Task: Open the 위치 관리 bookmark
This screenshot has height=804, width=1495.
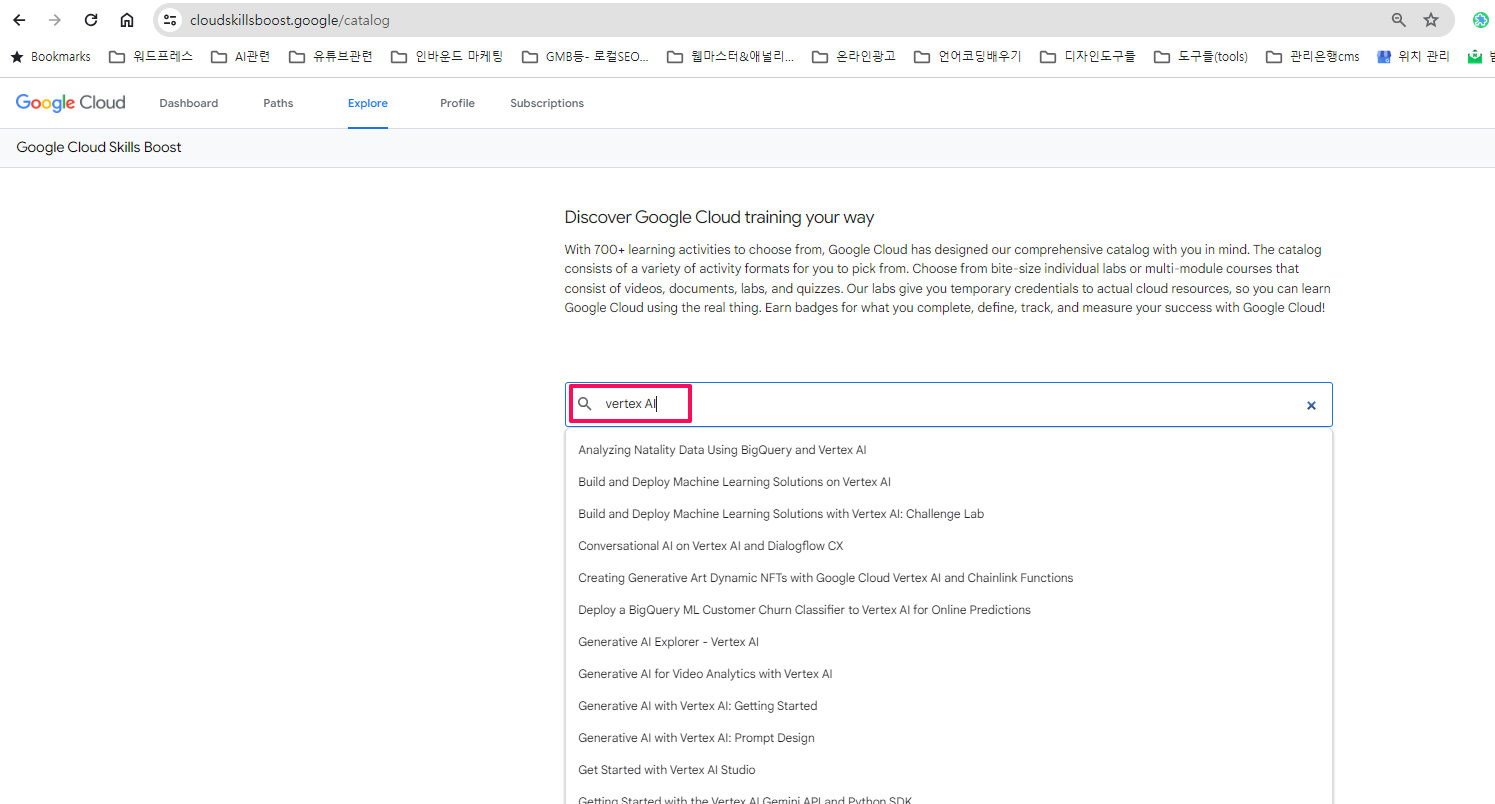Action: pyautogui.click(x=1414, y=57)
